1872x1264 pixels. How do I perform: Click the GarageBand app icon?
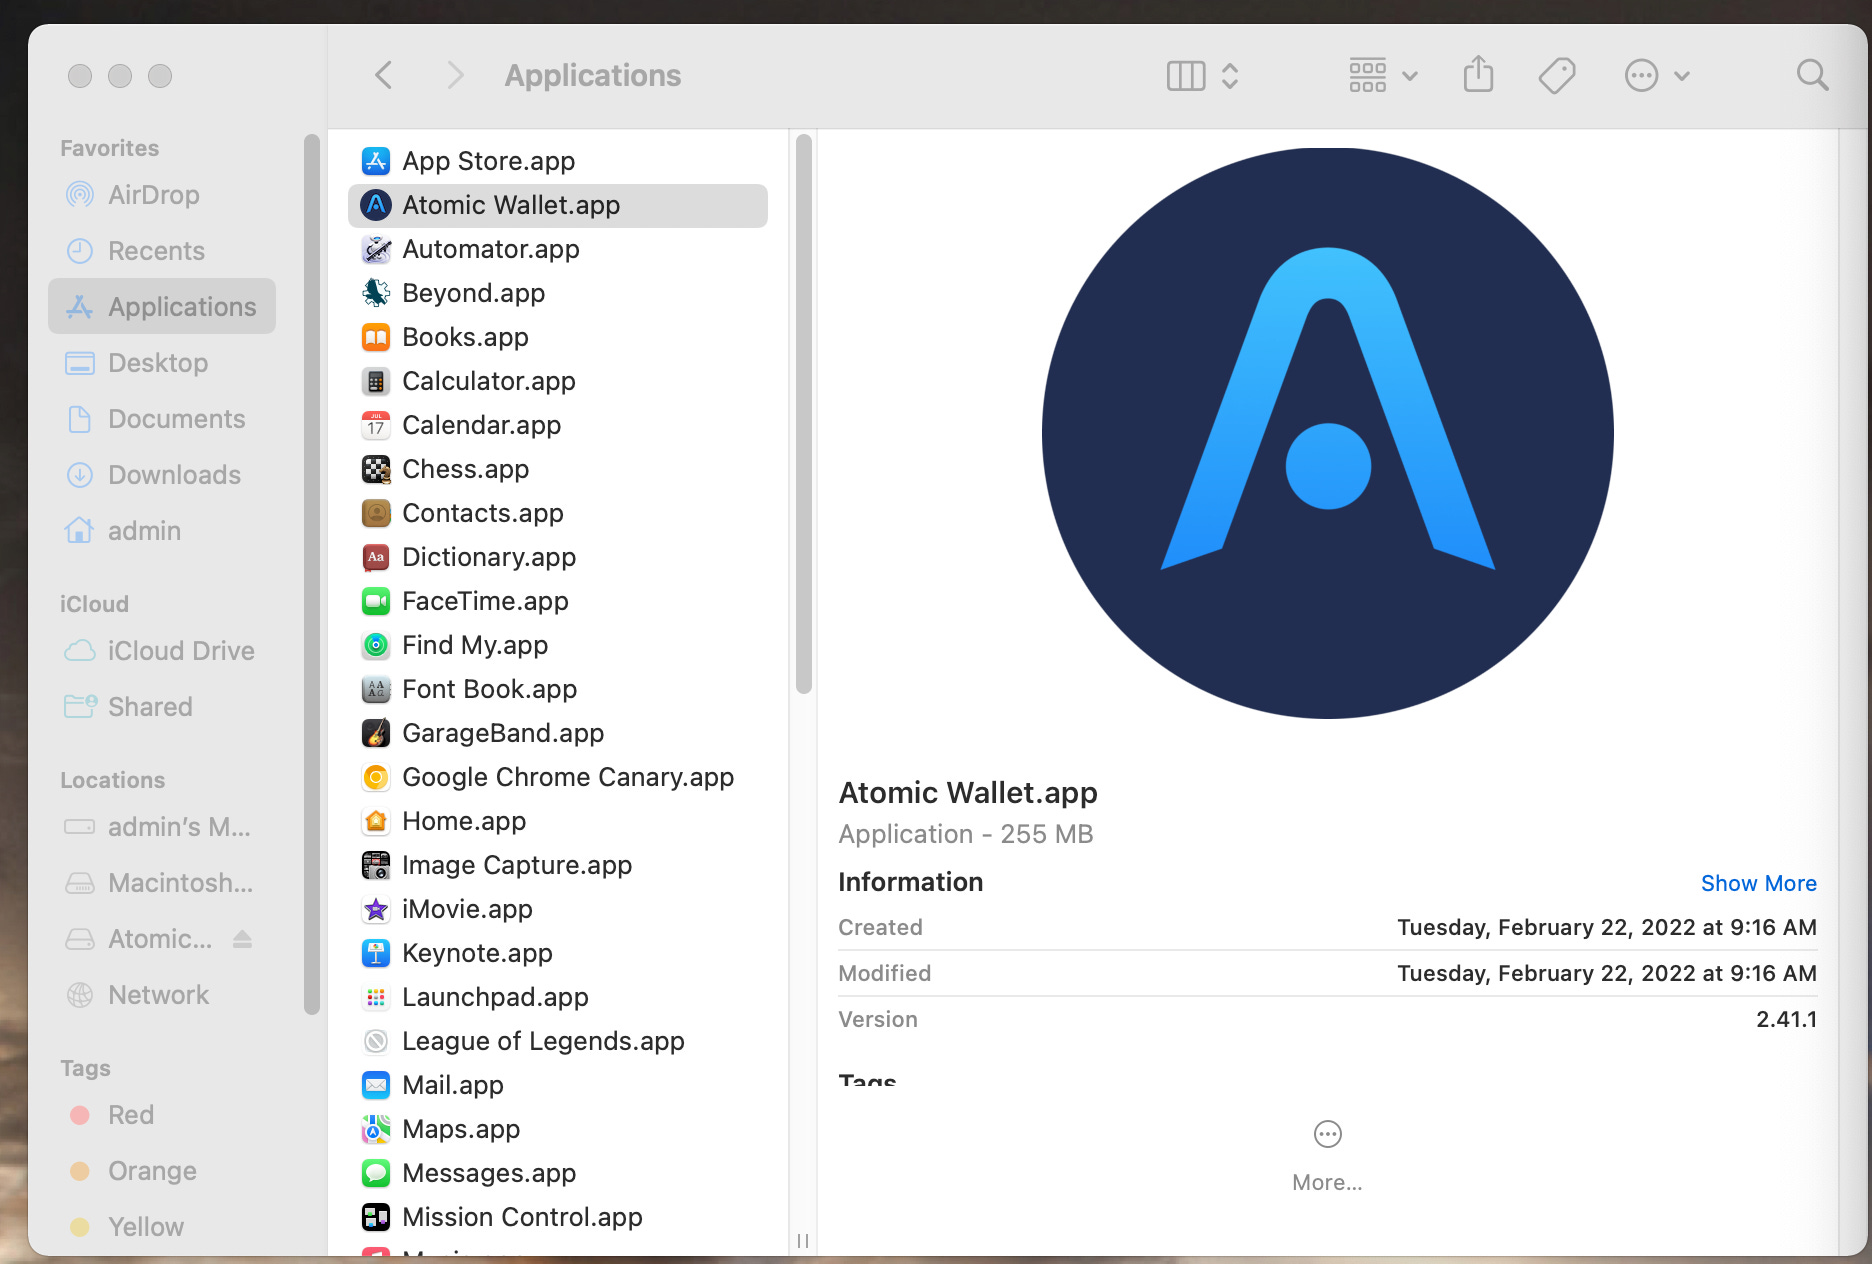(x=376, y=733)
